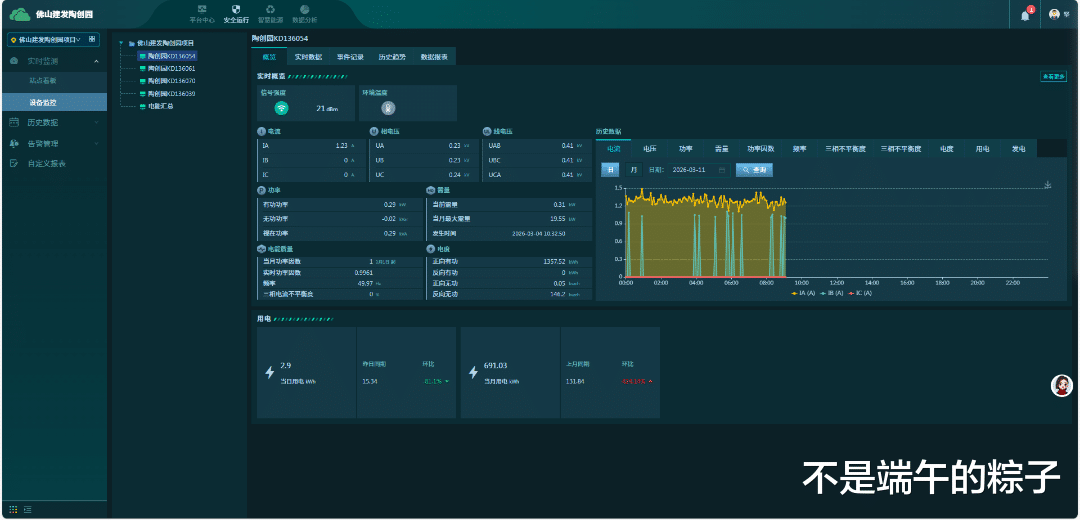
Task: Open the notification bell icon
Action: click(1025, 15)
